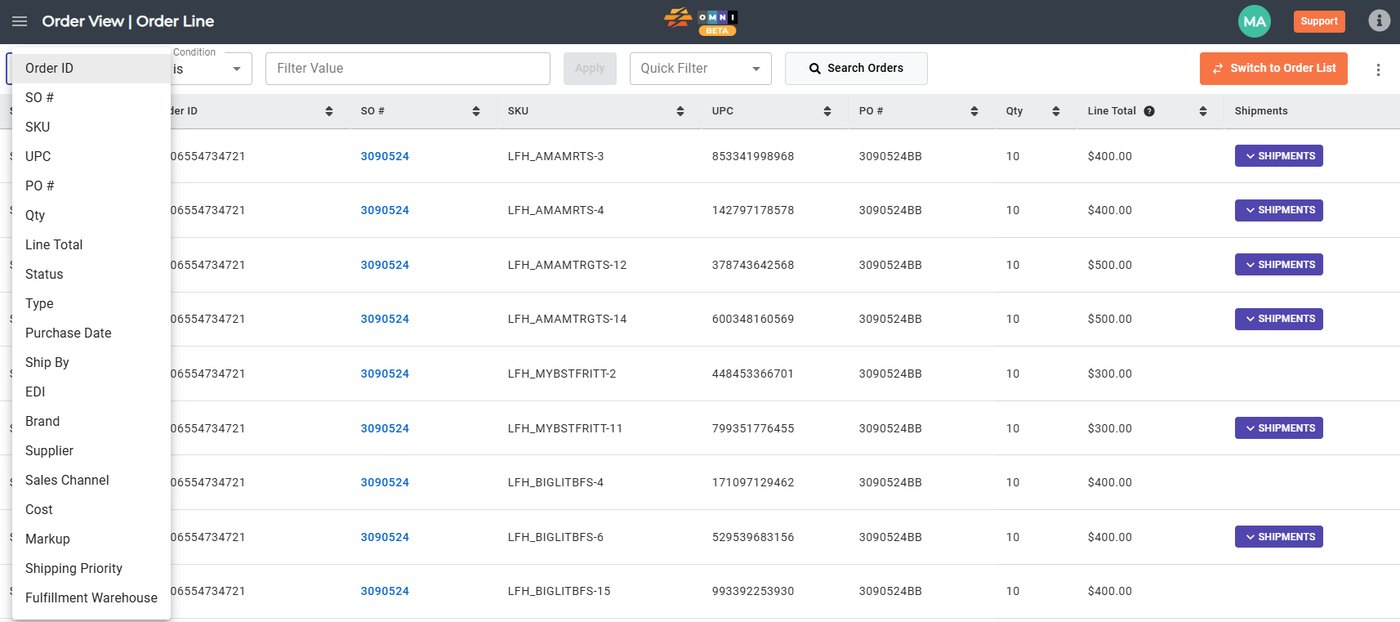This screenshot has width=1400, height=622.
Task: Sort by PO # column arrows
Action: [975, 111]
